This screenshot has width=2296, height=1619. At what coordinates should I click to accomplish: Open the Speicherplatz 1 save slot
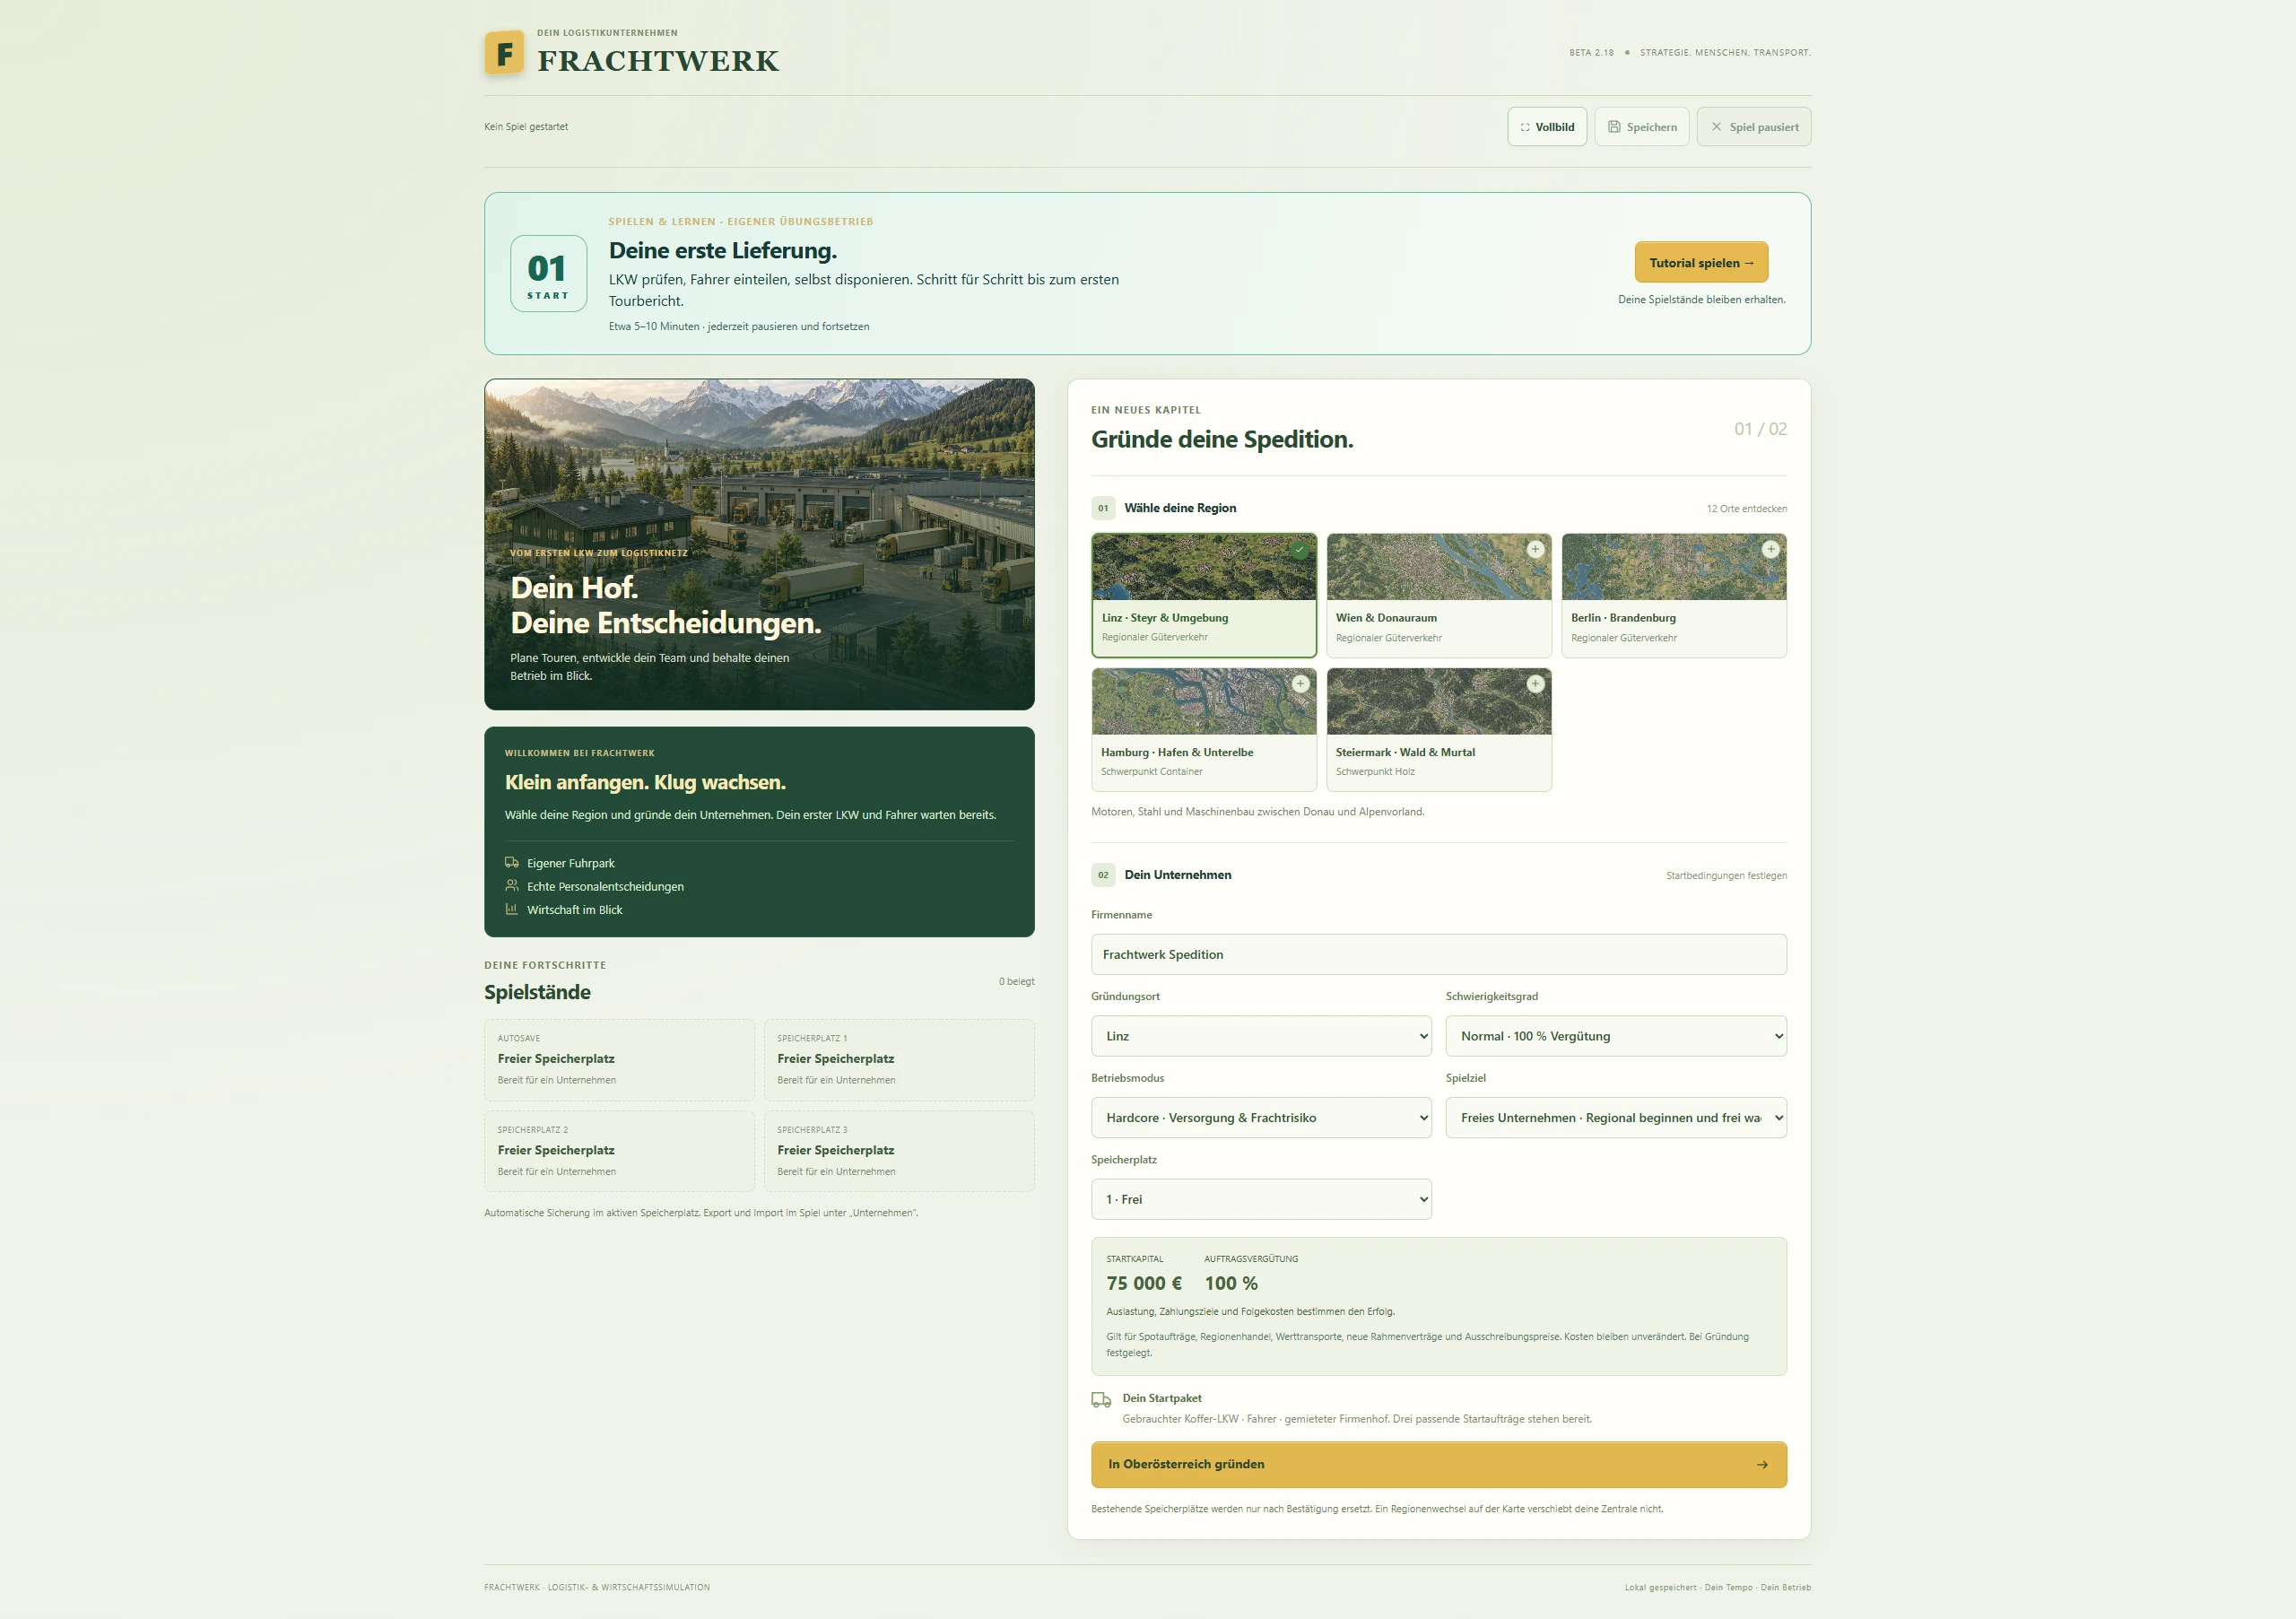899,1060
